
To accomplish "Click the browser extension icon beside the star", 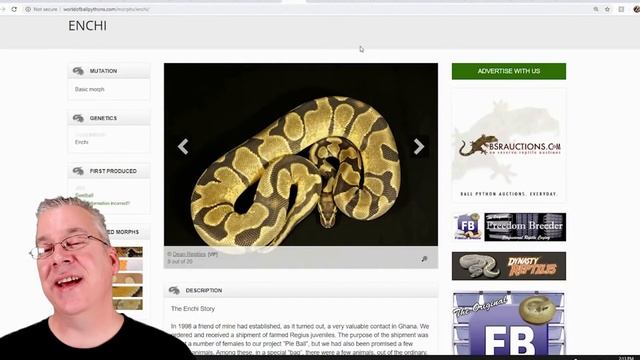I will coord(621,9).
